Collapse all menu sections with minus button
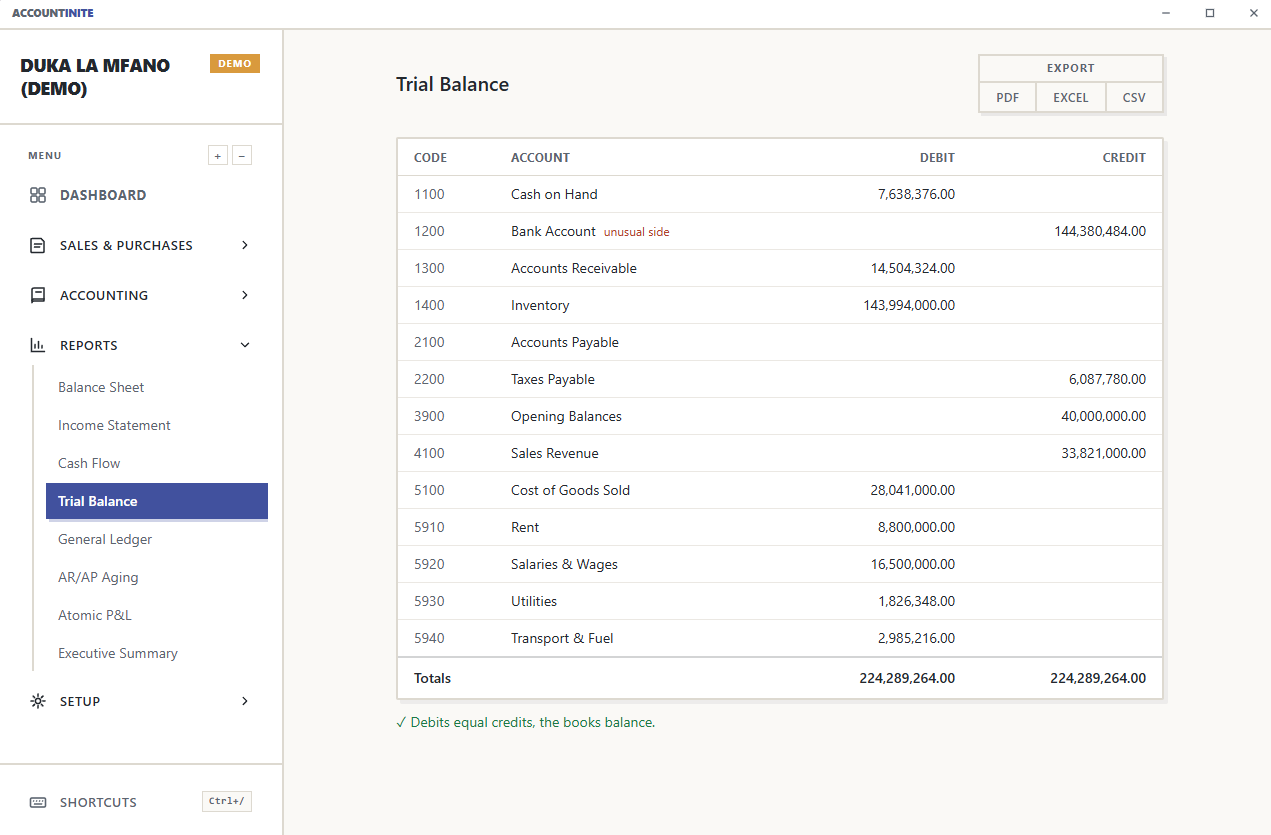This screenshot has height=835, width=1271. coord(242,155)
